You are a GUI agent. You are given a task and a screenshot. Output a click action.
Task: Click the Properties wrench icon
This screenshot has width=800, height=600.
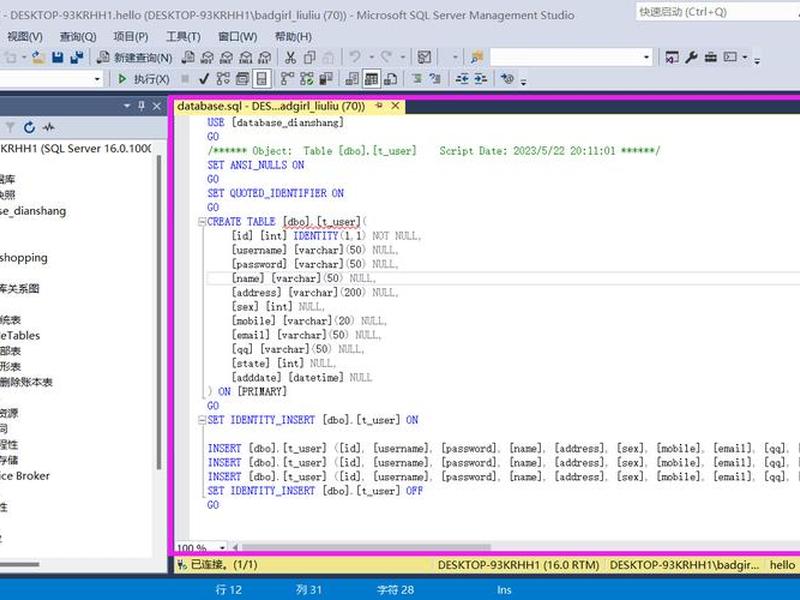691,57
